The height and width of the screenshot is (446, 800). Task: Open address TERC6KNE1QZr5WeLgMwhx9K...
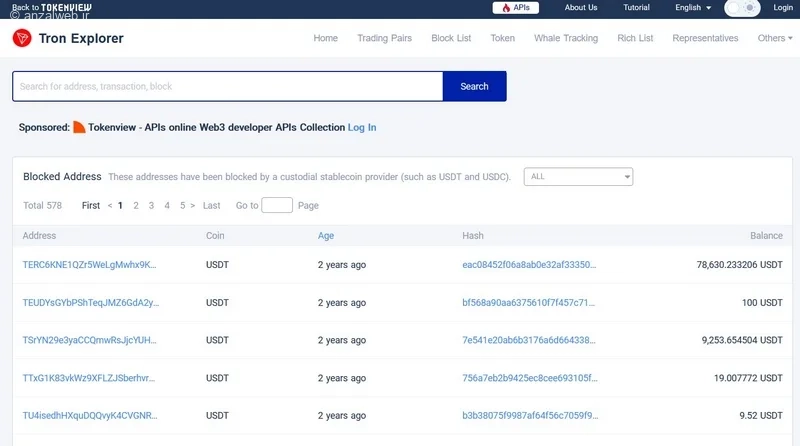89,265
